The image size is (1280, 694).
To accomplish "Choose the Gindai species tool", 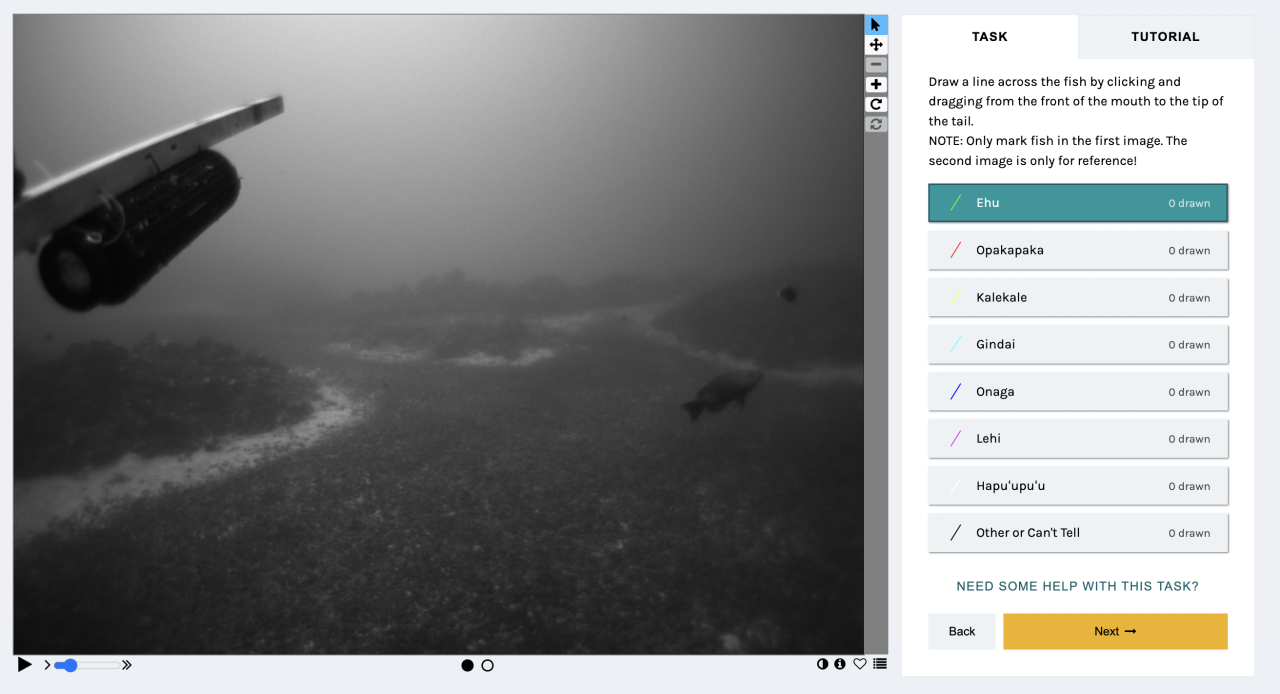I will 1078,344.
